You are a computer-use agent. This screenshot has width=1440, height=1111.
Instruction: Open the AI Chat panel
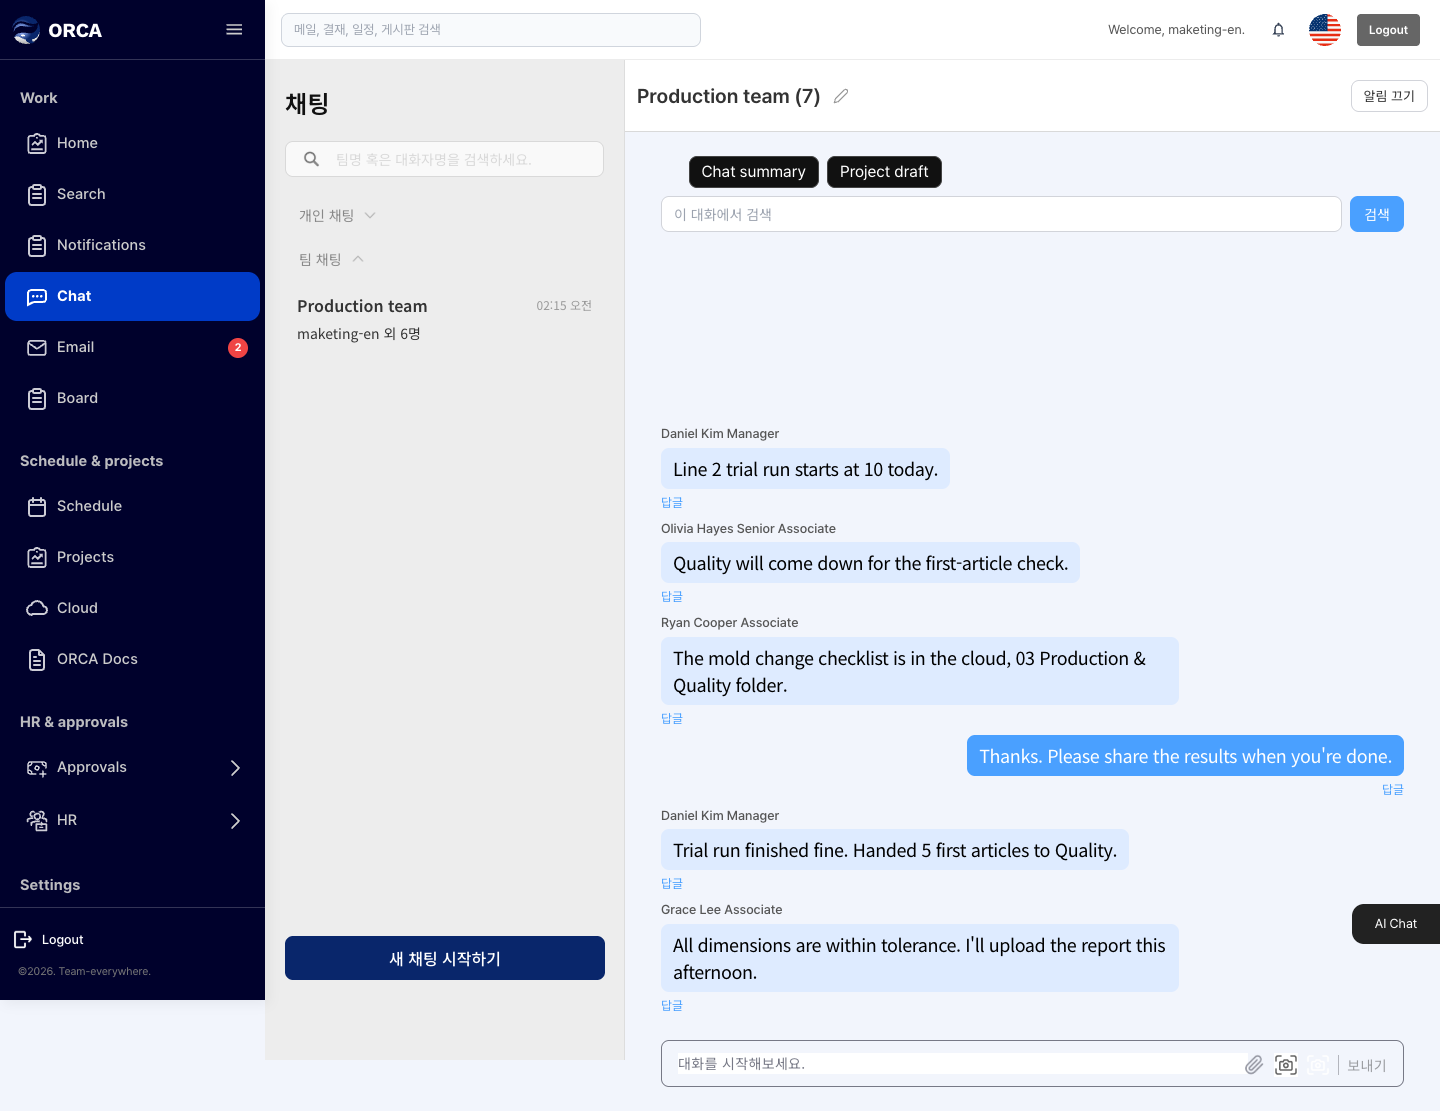coord(1396,924)
